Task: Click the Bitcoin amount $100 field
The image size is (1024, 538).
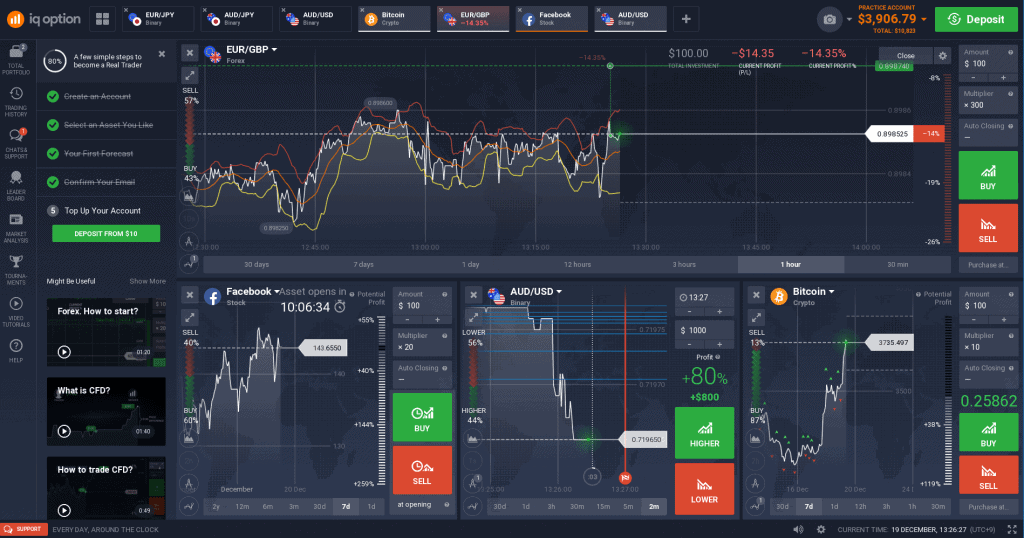Action: pos(988,301)
